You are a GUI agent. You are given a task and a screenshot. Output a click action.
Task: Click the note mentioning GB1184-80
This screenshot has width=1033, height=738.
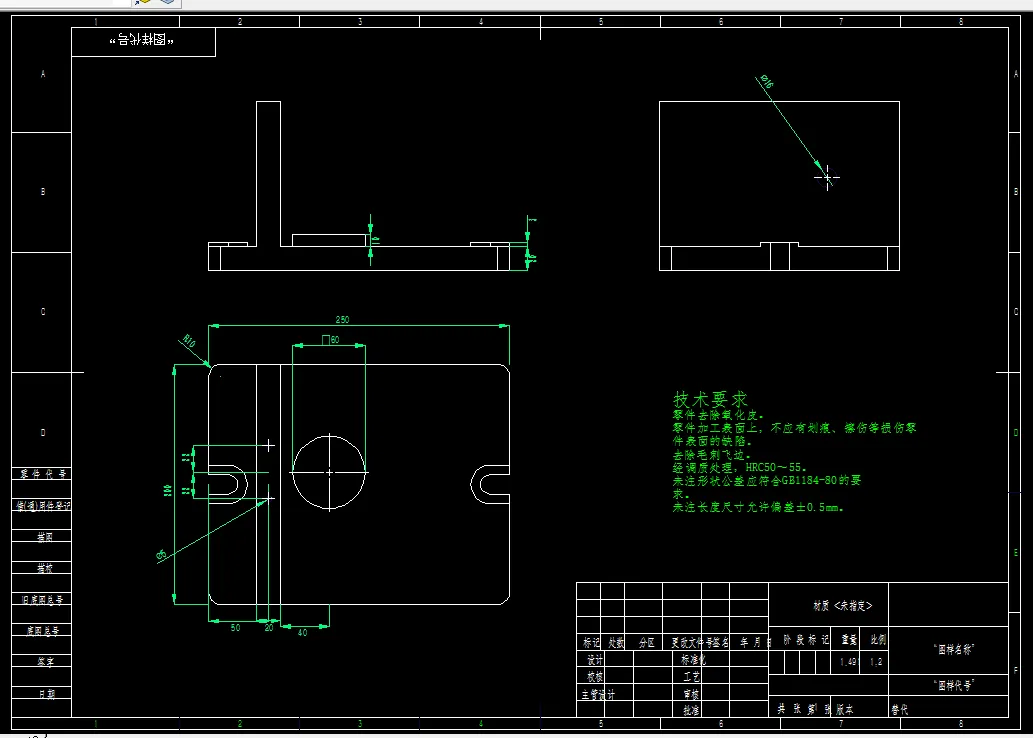767,487
